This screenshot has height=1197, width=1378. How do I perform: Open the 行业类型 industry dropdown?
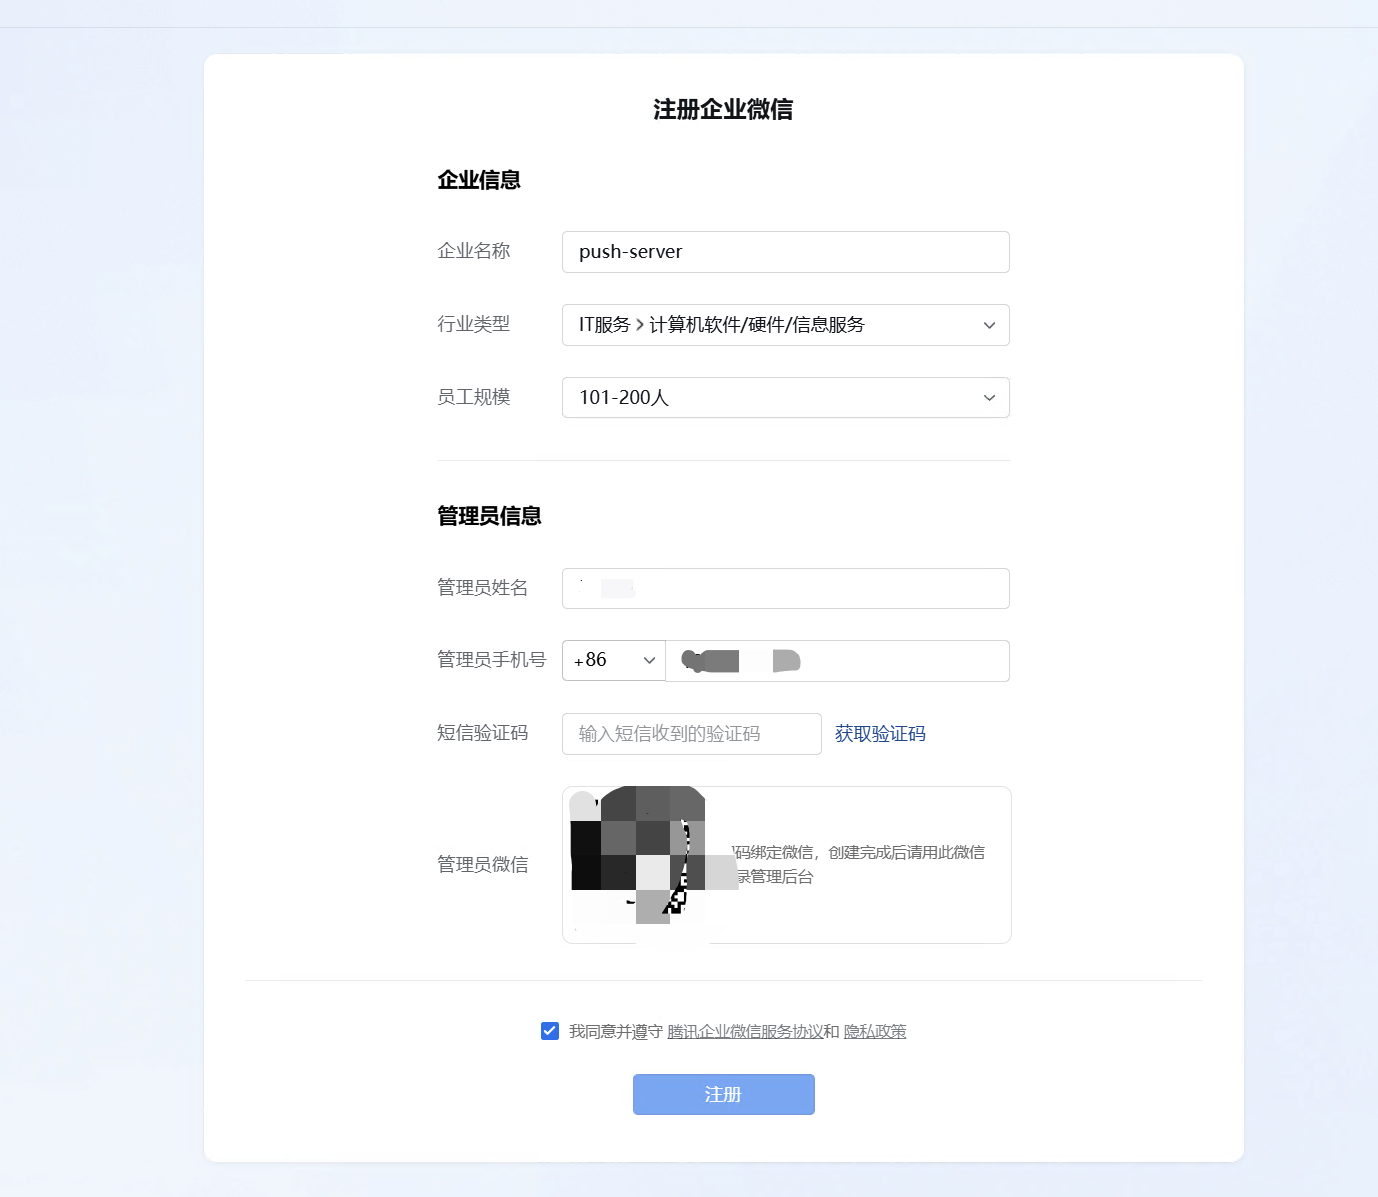[x=785, y=325]
